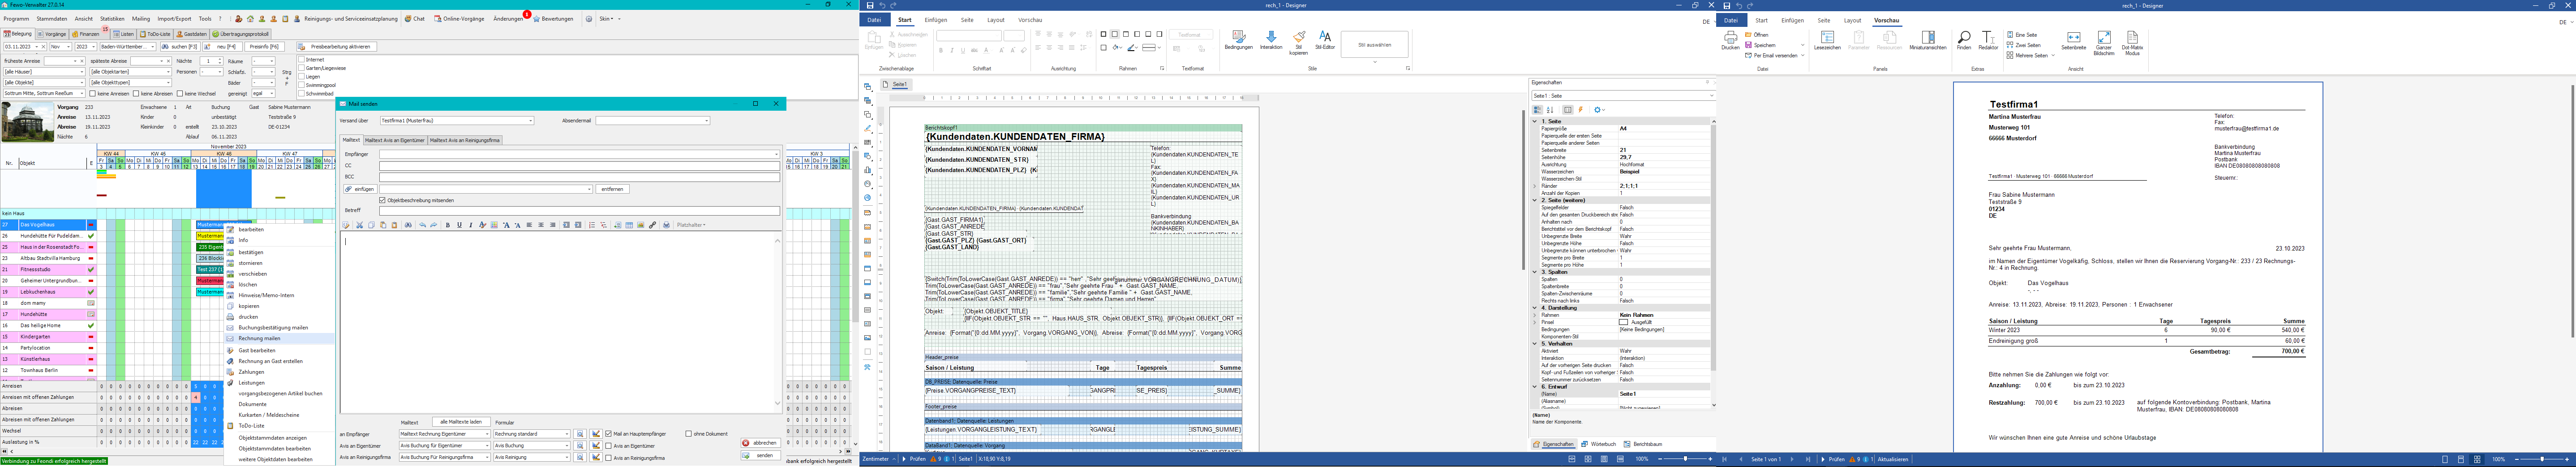Click the print icon in mail editor toolbar
The height and width of the screenshot is (467, 2576).
[x=666, y=225]
